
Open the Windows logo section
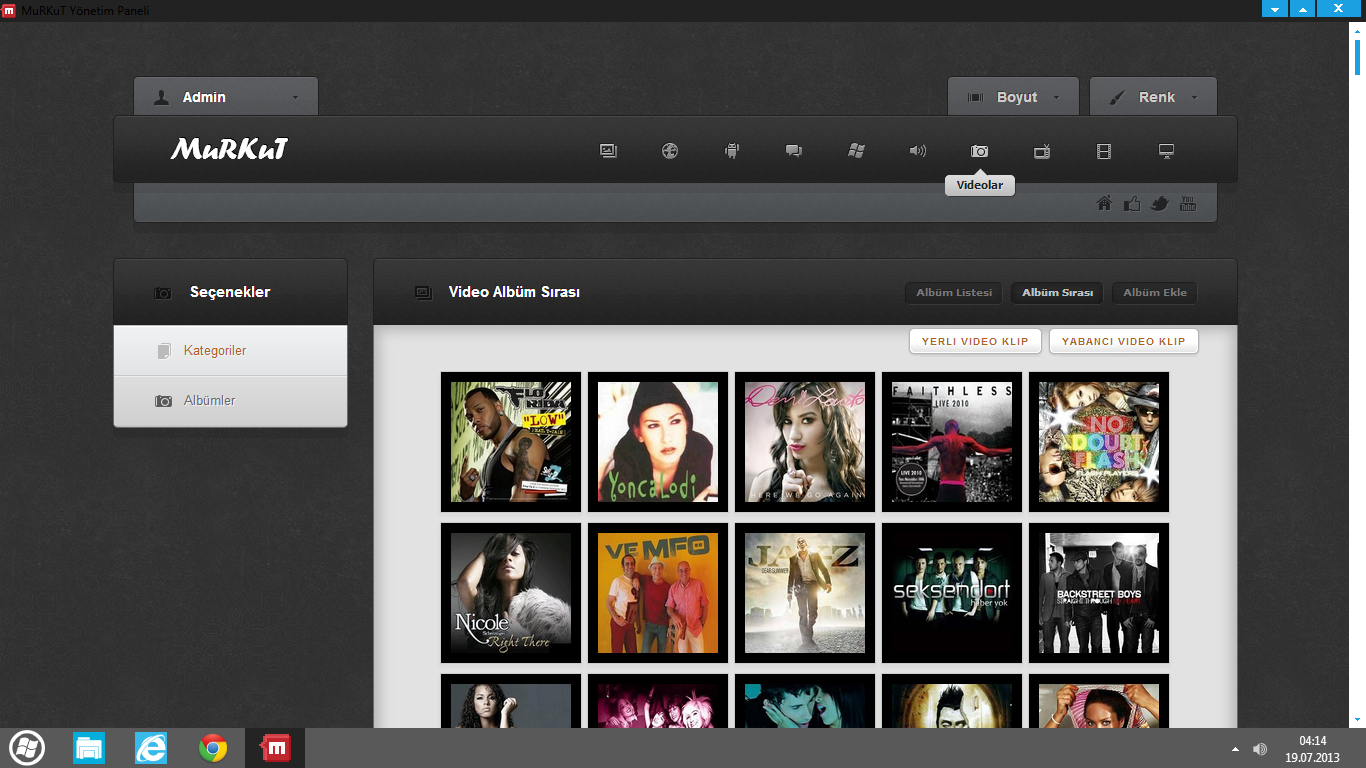856,151
